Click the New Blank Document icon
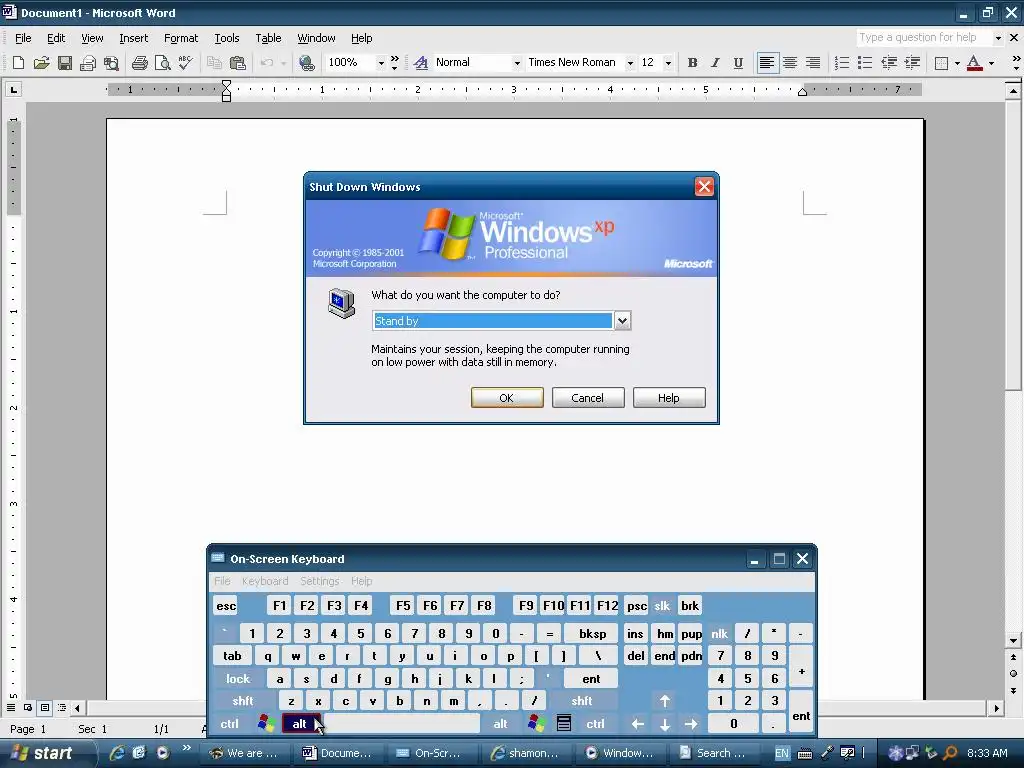 coord(18,63)
